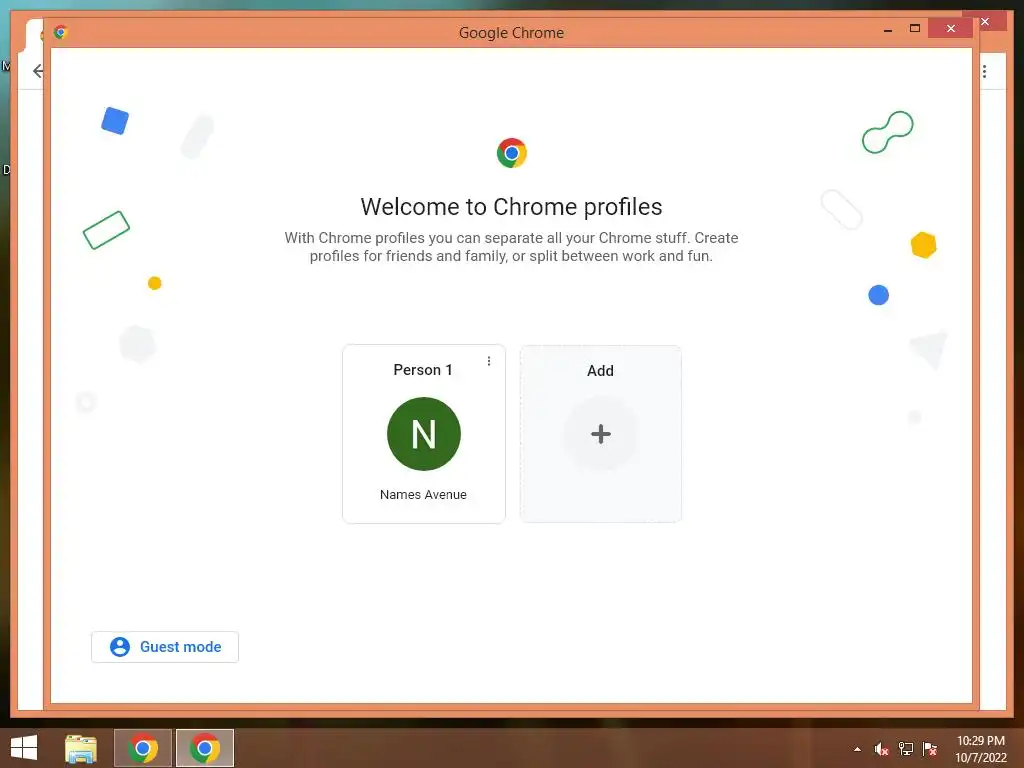
Task: Launch Guest mode
Action: tap(165, 647)
